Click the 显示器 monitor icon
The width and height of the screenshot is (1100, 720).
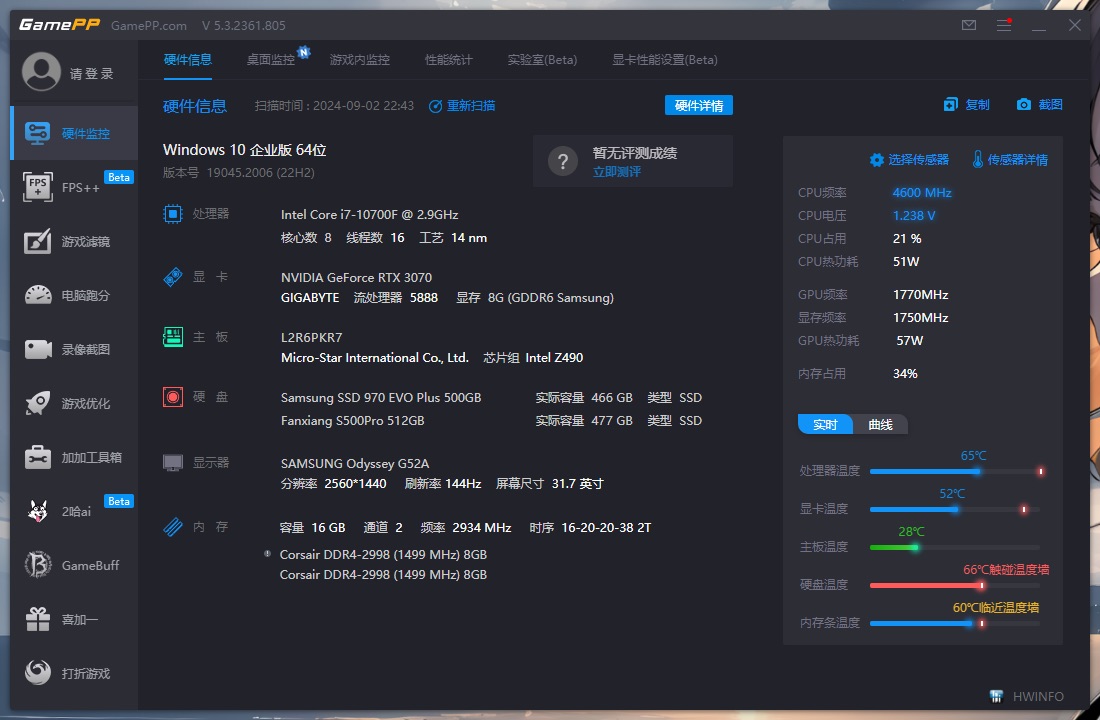[173, 462]
